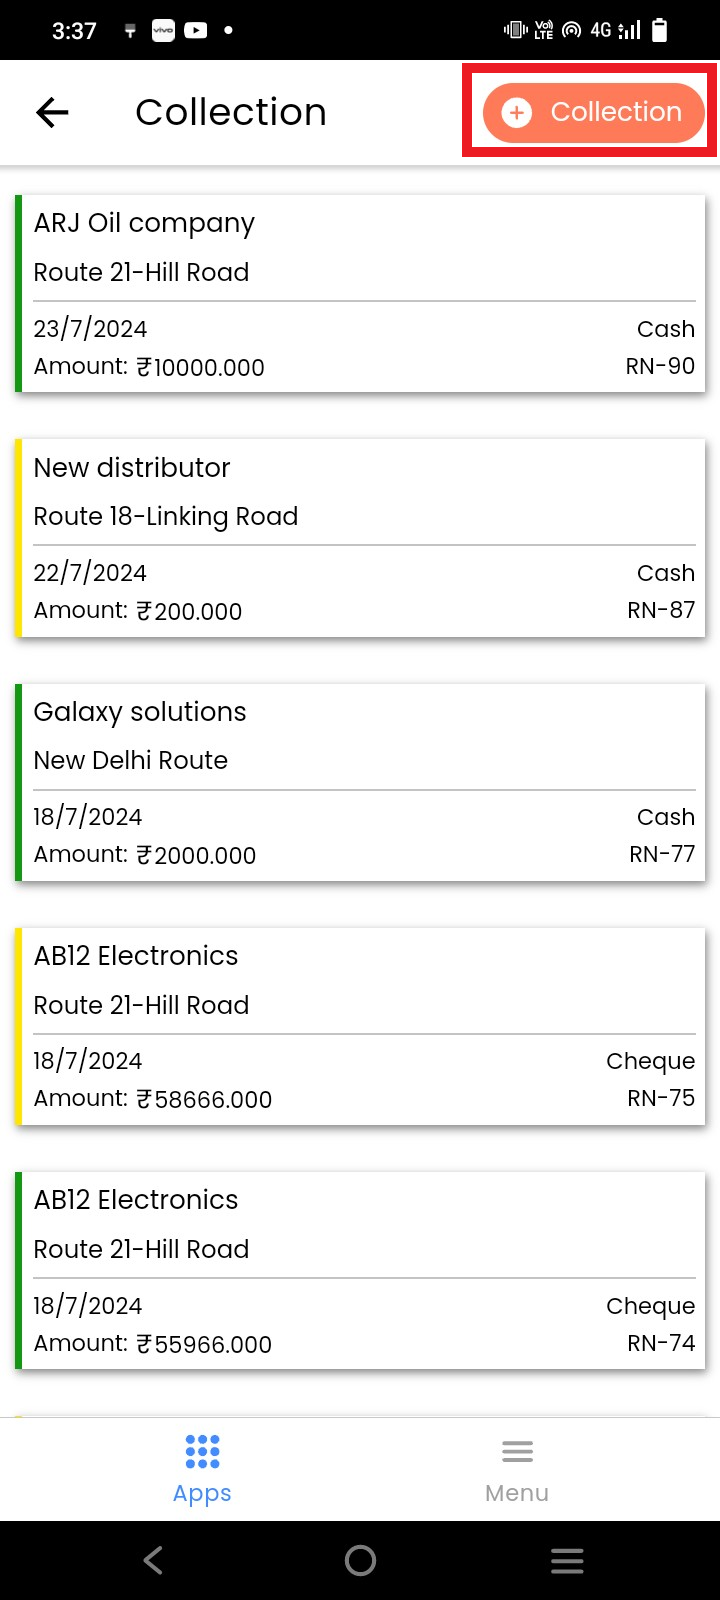Tap the Route 18-Linking Road label

point(166,516)
